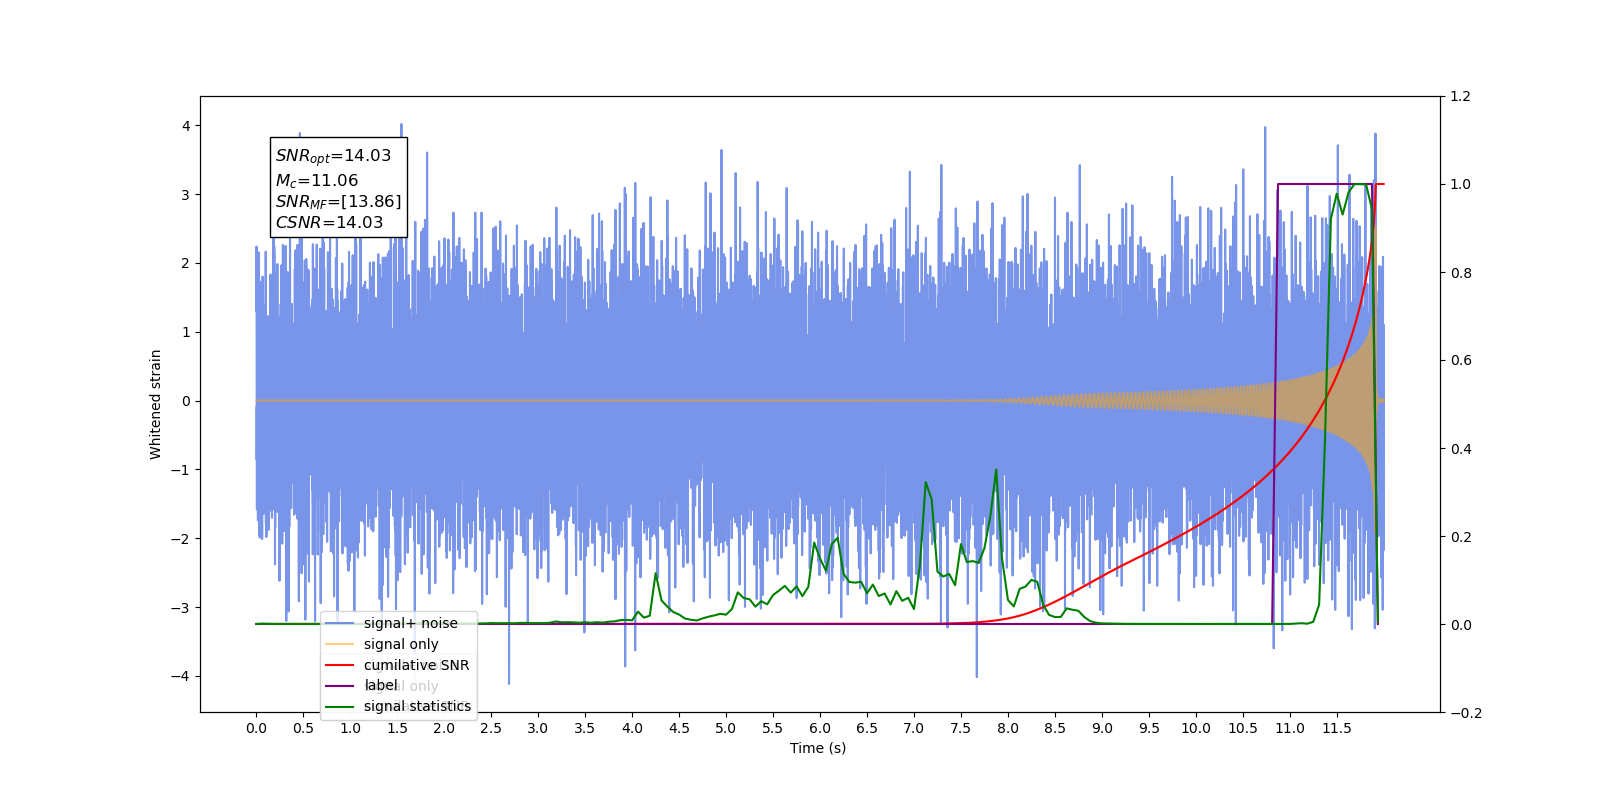Click the purple label plateau top line

pos(1327,184)
